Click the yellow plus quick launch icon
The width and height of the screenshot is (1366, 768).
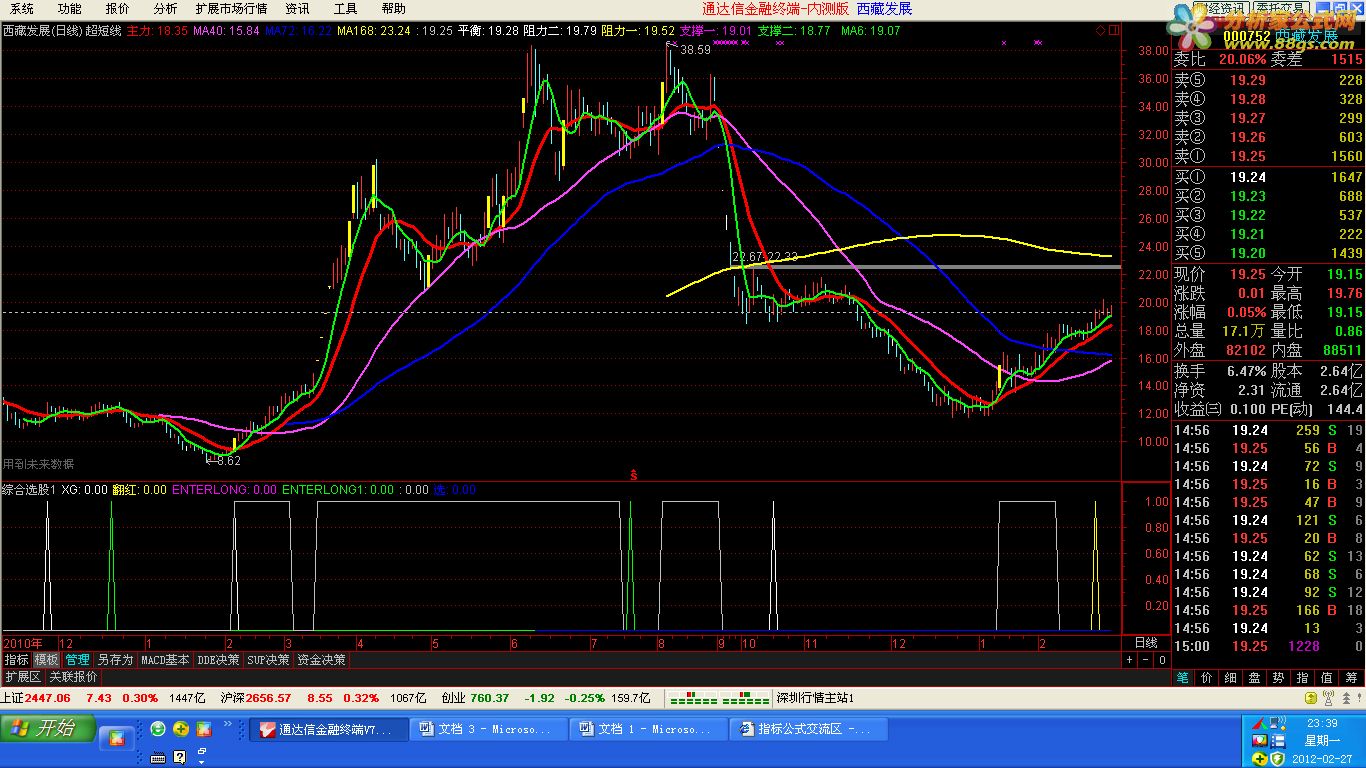point(181,729)
